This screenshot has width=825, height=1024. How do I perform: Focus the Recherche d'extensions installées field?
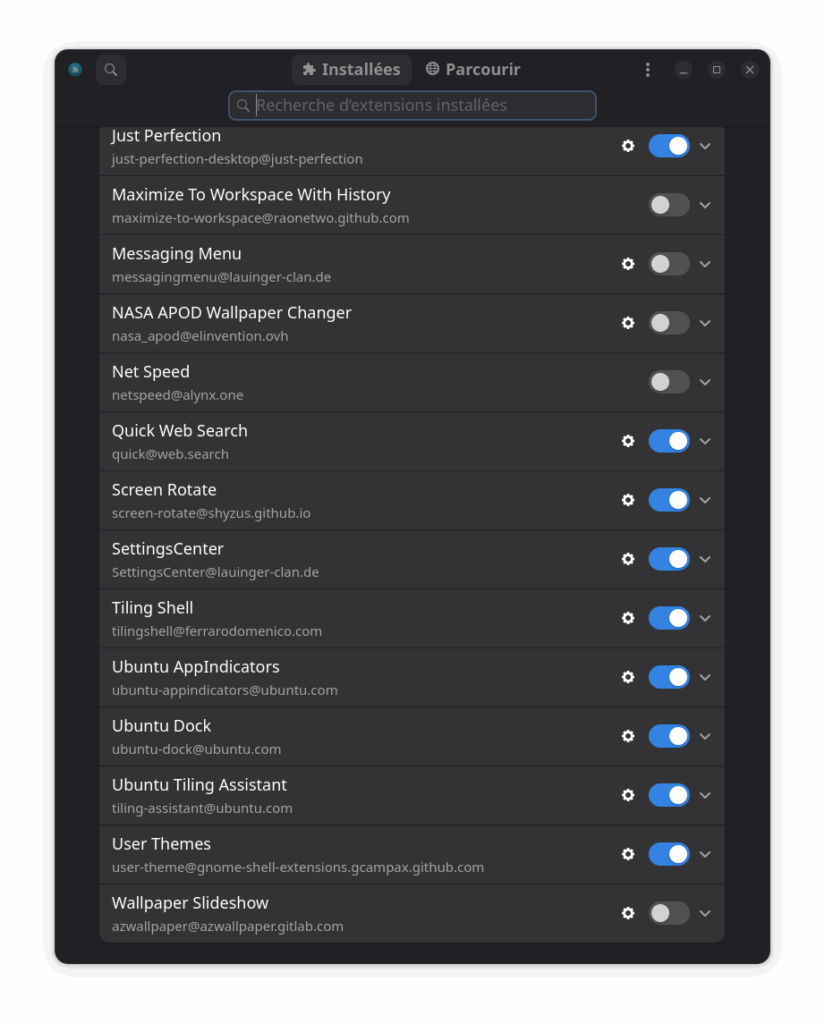(x=412, y=105)
